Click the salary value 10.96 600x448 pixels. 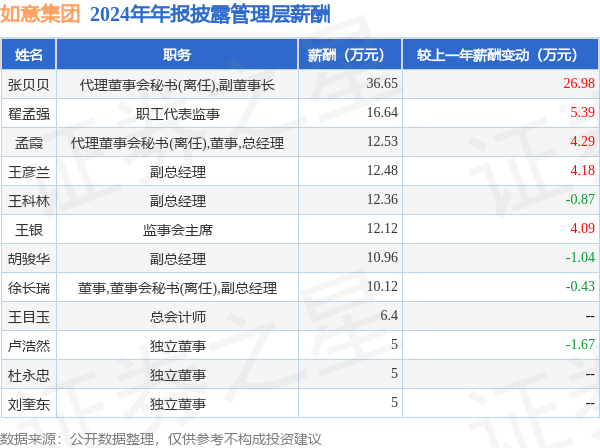382,257
